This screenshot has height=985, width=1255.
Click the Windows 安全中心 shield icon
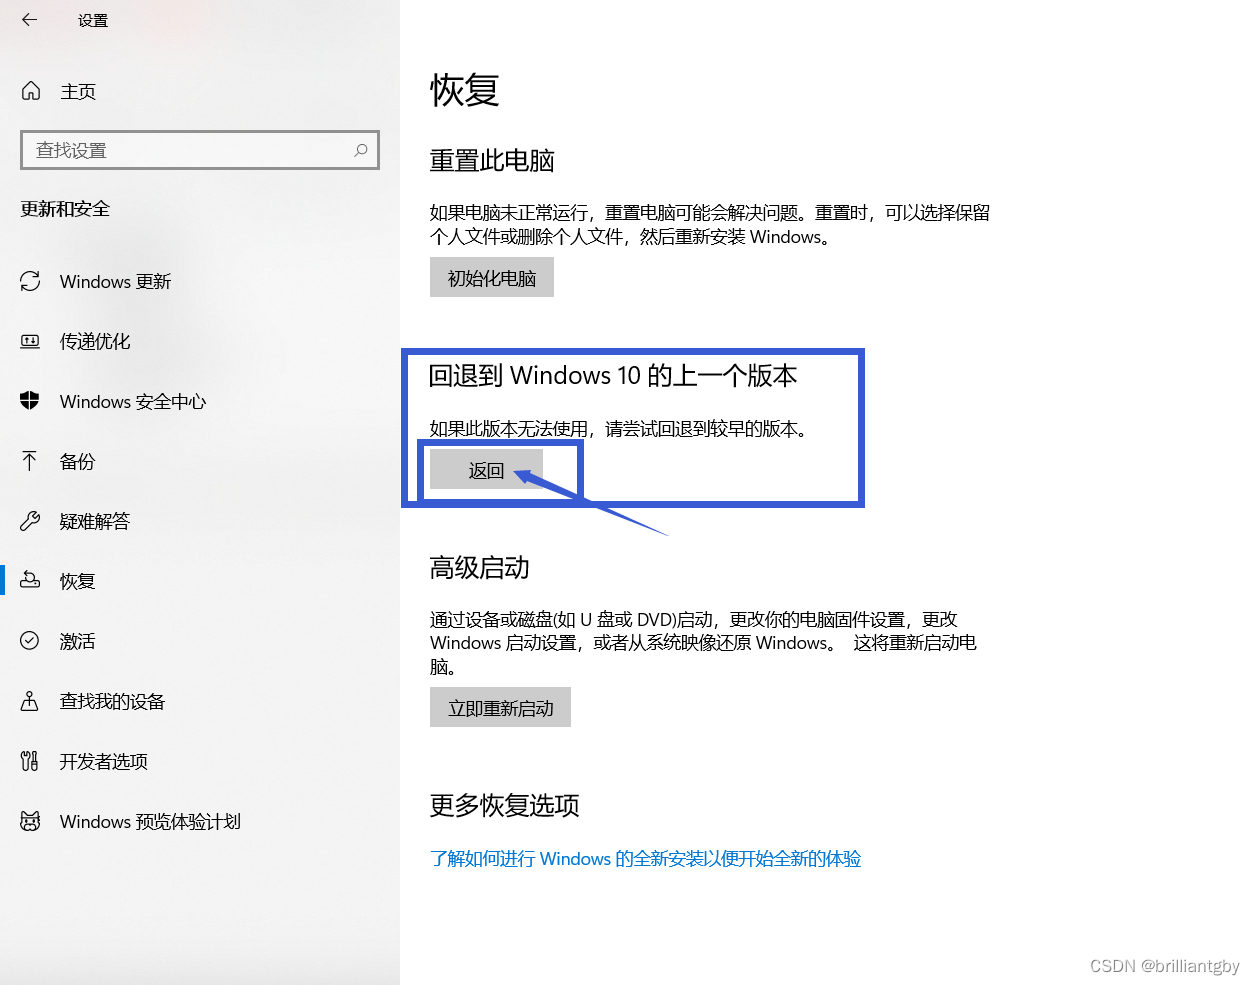[30, 401]
